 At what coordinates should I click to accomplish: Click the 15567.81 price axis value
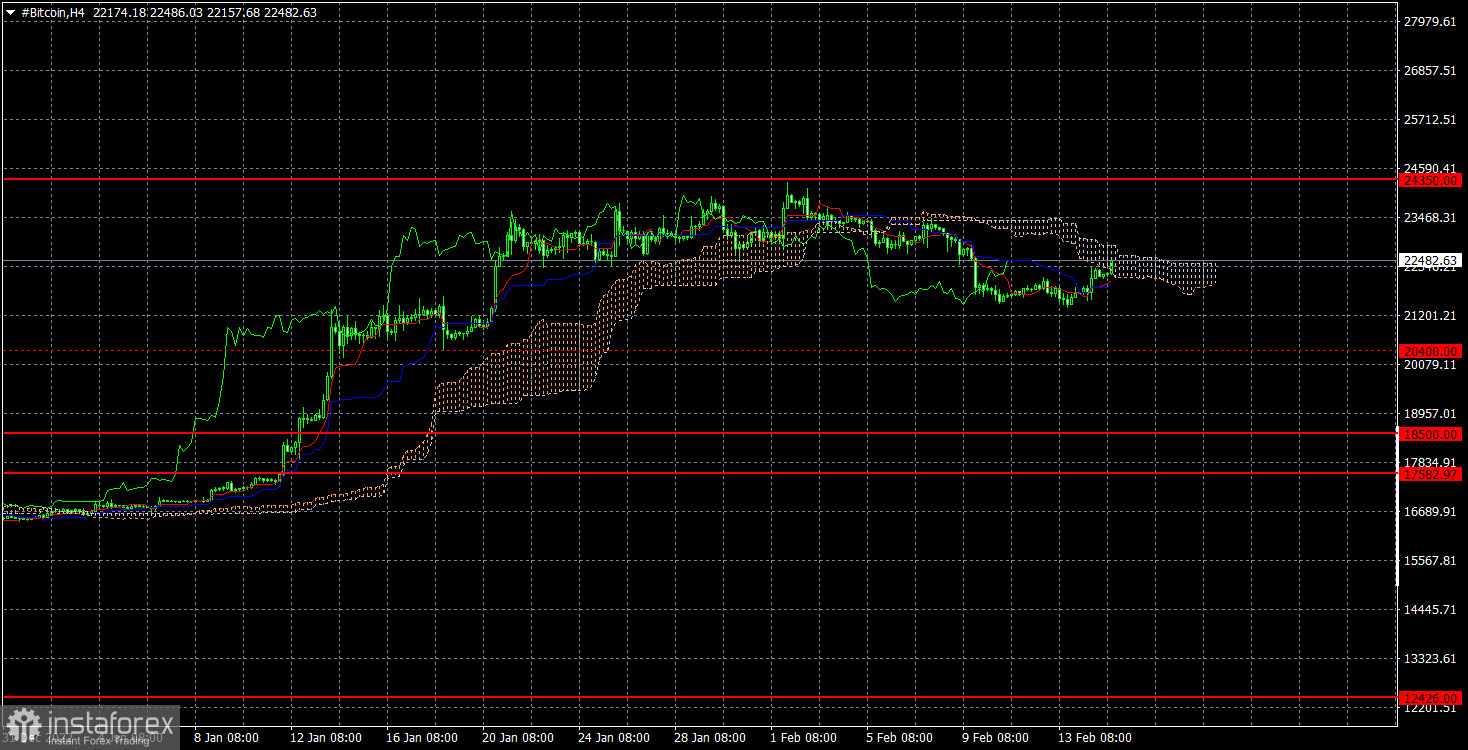coord(1432,560)
